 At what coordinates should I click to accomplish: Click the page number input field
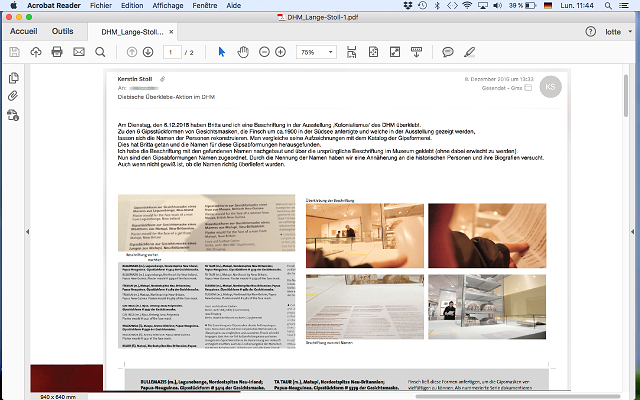(x=172, y=52)
